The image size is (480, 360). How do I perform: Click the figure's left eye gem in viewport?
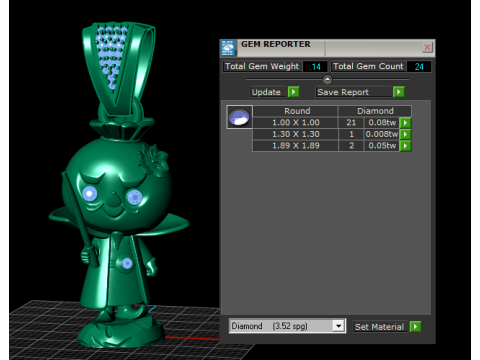click(90, 193)
